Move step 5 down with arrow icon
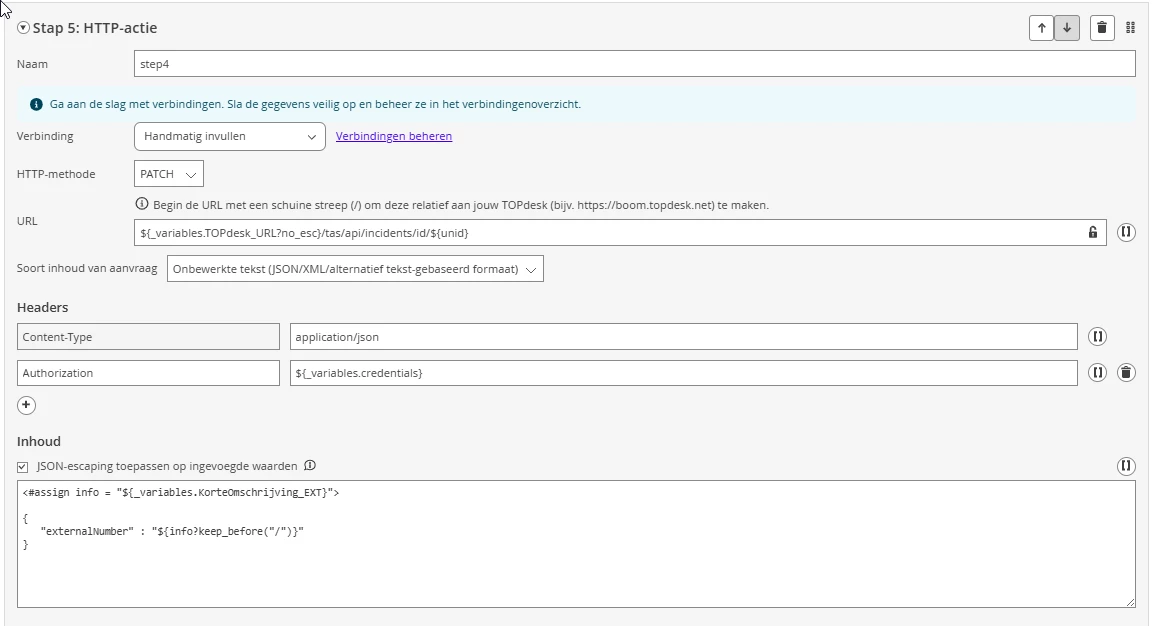The image size is (1159, 626). 1067,28
